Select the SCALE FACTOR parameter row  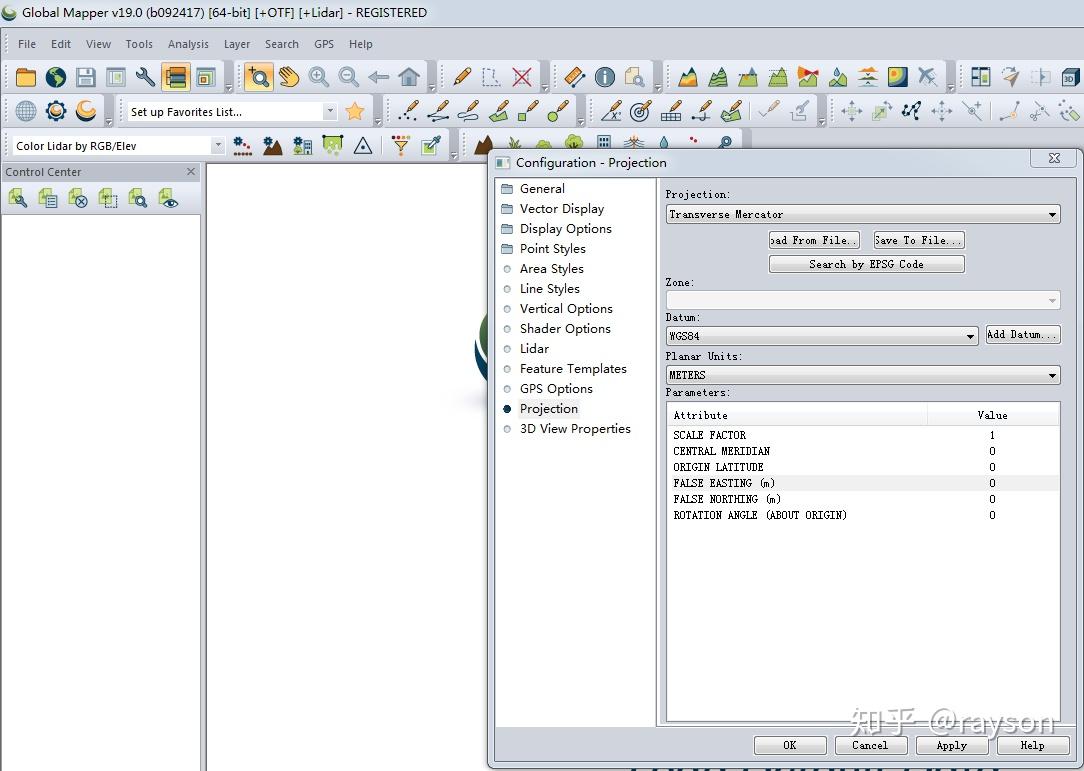[863, 435]
